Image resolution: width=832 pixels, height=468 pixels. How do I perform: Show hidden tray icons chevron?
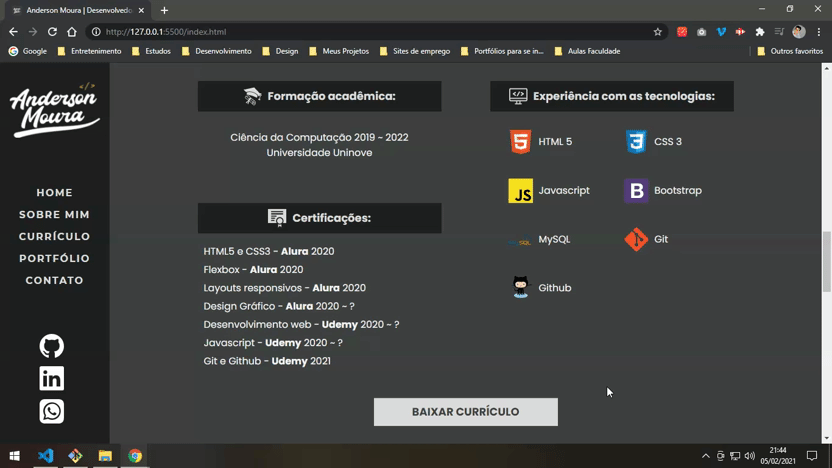click(x=705, y=456)
